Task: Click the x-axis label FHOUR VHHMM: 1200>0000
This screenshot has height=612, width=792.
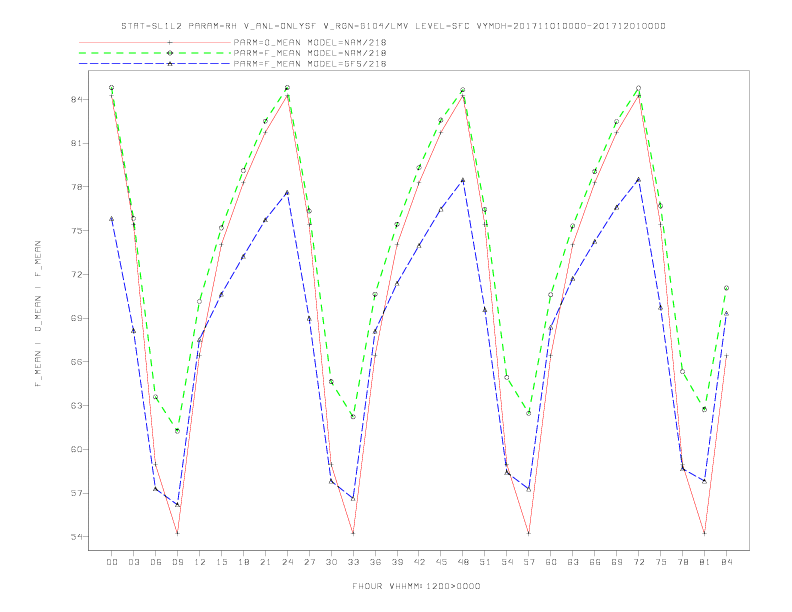Action: coord(416,586)
